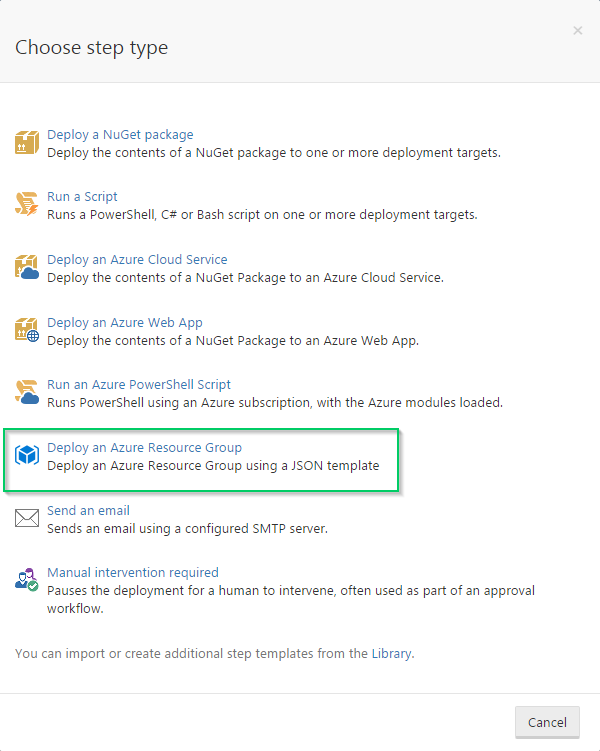The image size is (600, 751).
Task: Choose Deploy an Azure Cloud Service
Action: pos(137,260)
